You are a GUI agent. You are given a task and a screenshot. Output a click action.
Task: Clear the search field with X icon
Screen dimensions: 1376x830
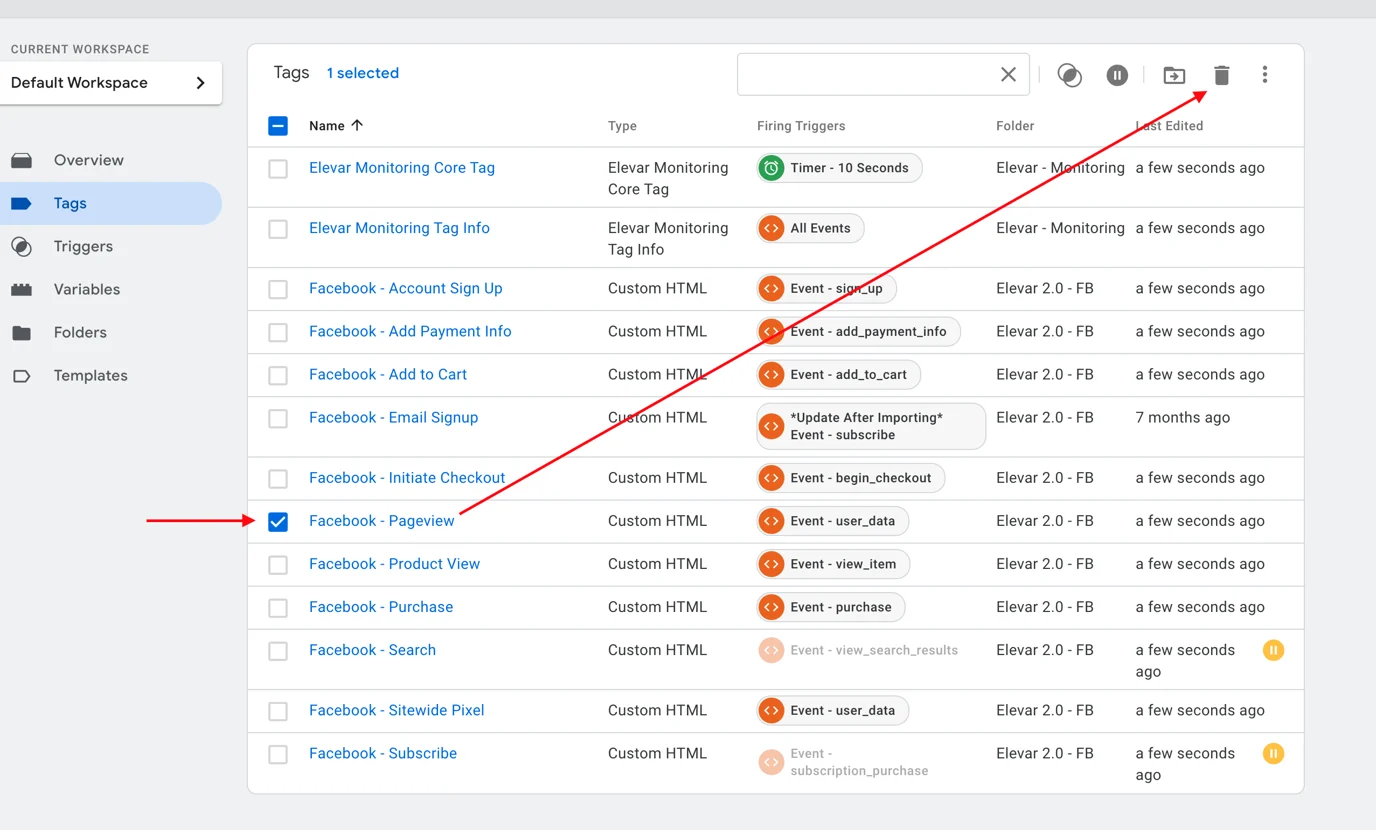[x=1008, y=75]
